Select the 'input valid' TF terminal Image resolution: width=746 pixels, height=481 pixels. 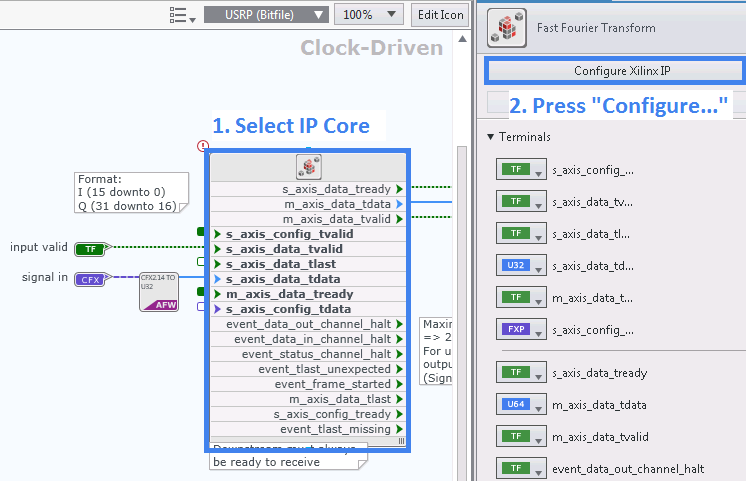point(90,248)
